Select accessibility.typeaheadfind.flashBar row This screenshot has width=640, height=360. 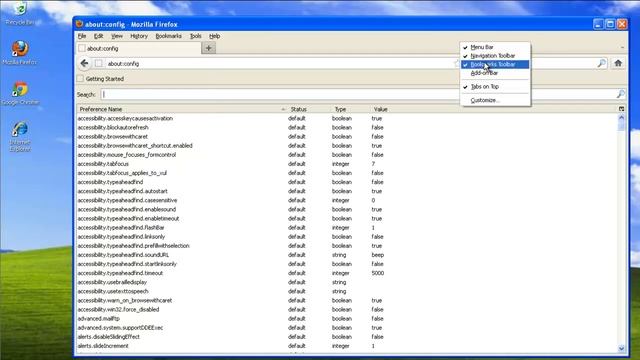347,227
